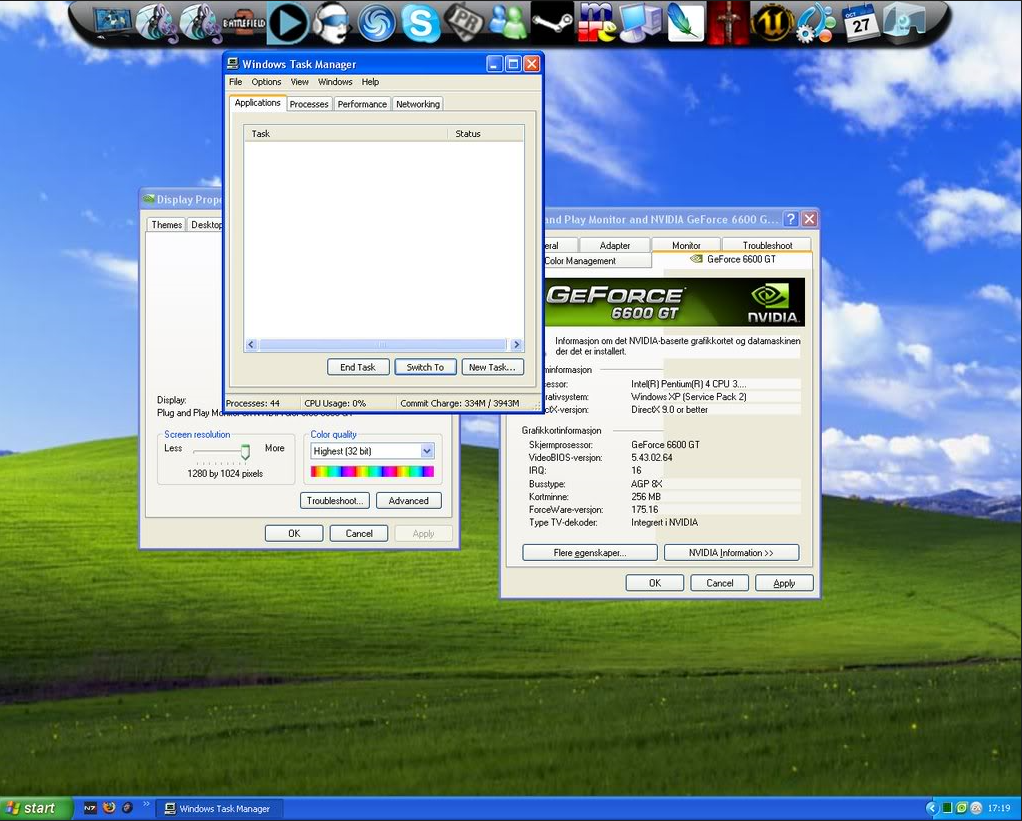Click OK in the NVIDIA dialog
Viewport: 1022px width, 821px height.
tap(655, 583)
